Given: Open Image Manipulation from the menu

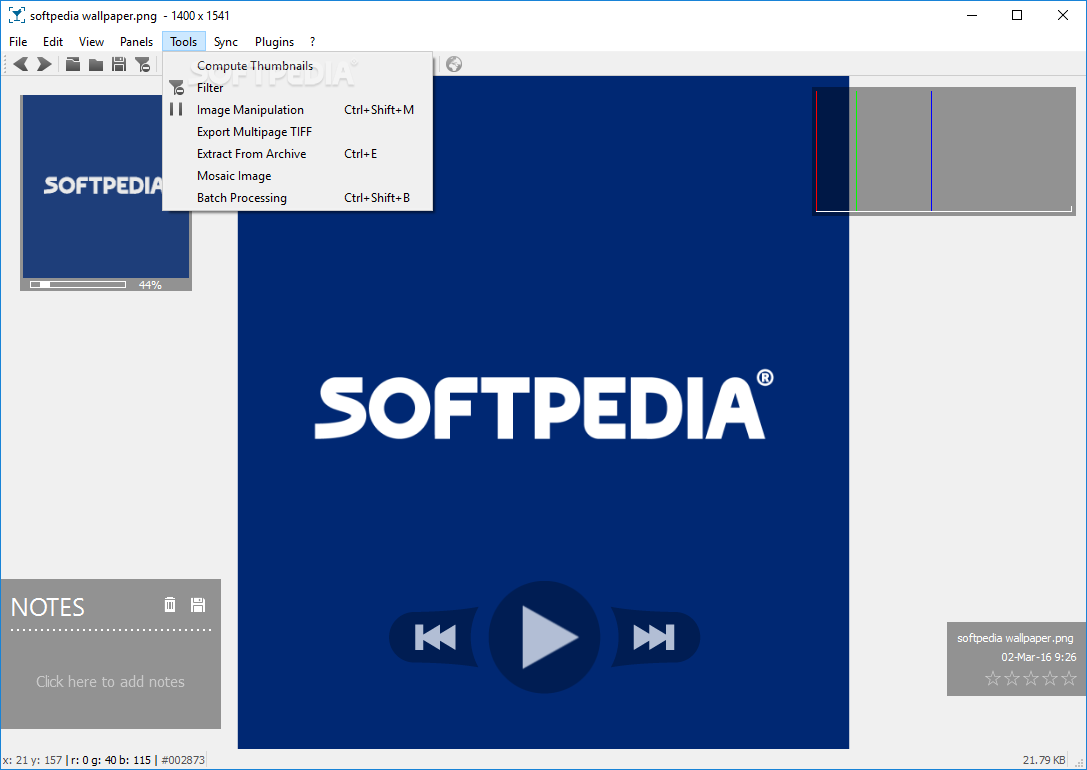Looking at the screenshot, I should pos(297,110).
